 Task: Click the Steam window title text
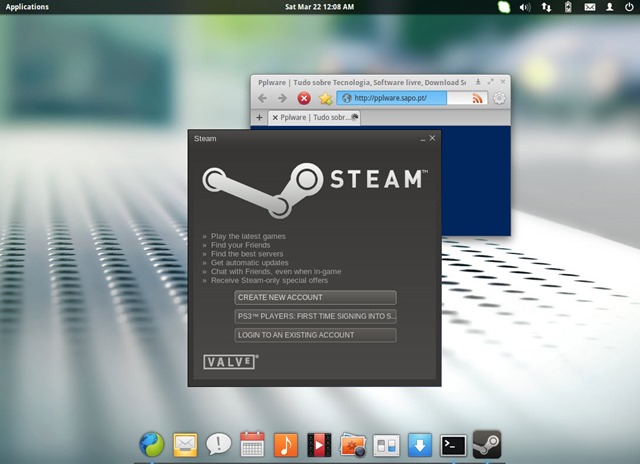coord(205,139)
